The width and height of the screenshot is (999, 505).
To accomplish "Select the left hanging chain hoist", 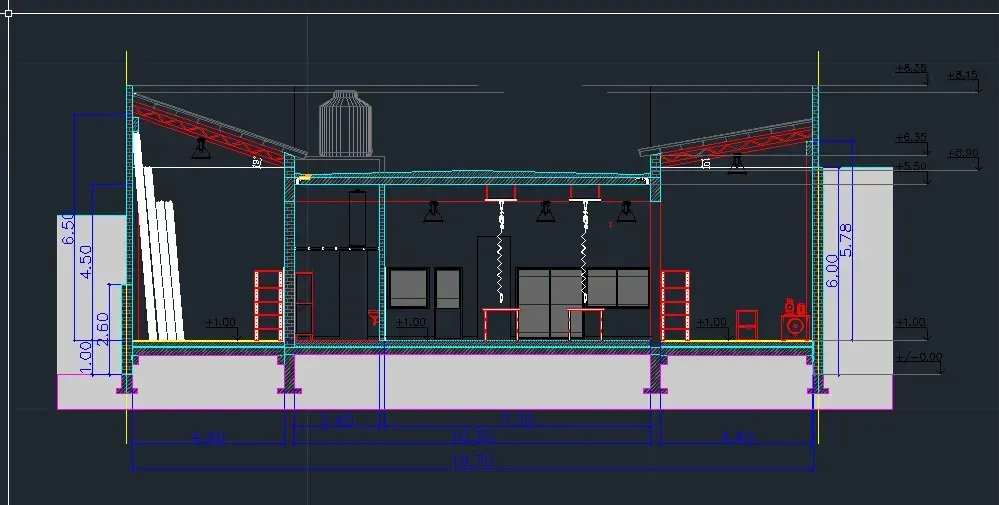I will tap(501, 250).
